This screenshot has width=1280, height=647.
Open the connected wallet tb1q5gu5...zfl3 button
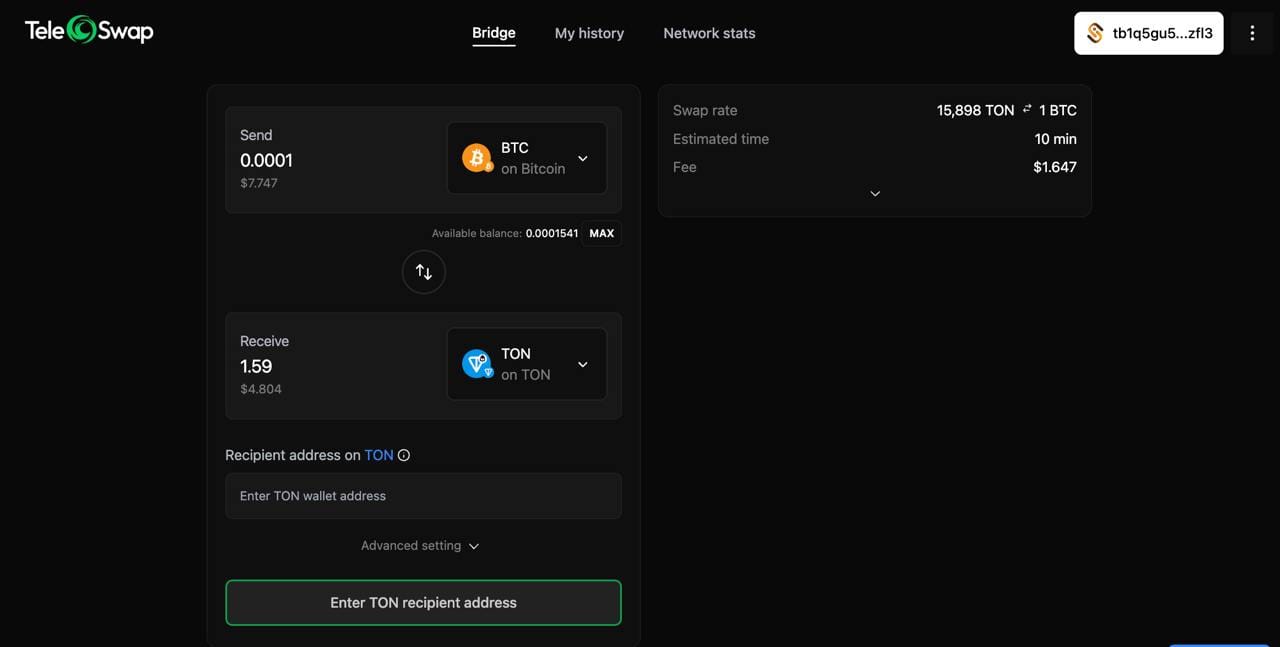point(1149,33)
